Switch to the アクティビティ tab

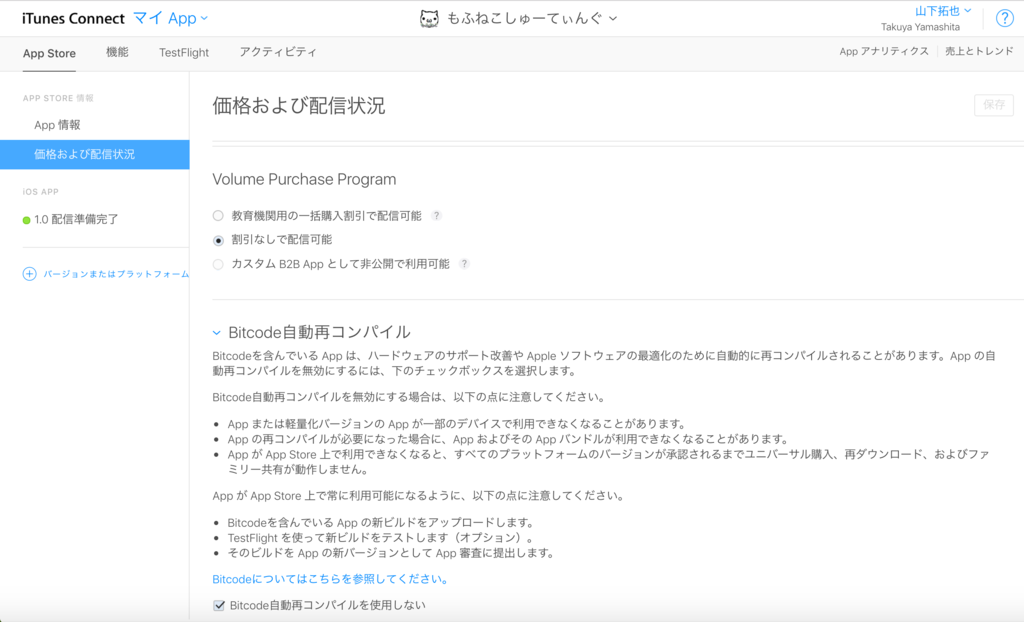pos(278,52)
